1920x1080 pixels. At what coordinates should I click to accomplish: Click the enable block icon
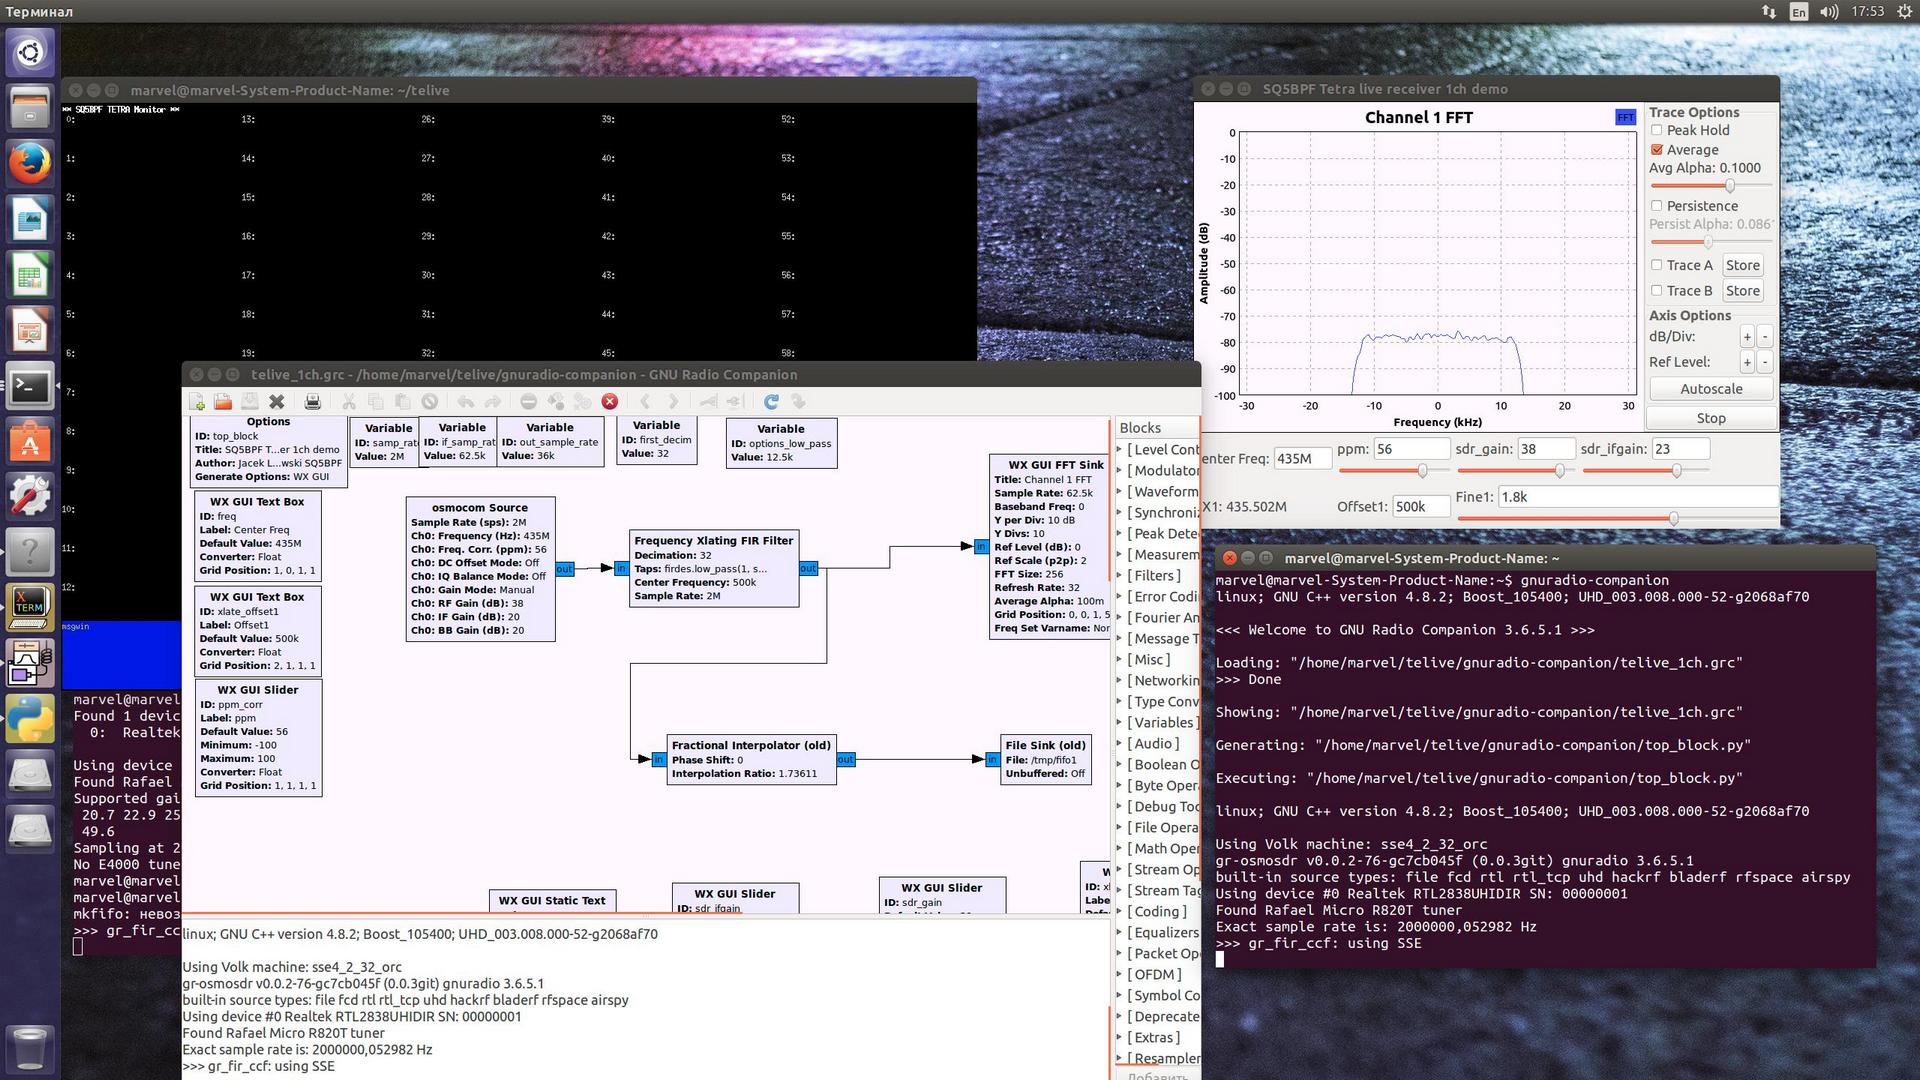coord(708,402)
